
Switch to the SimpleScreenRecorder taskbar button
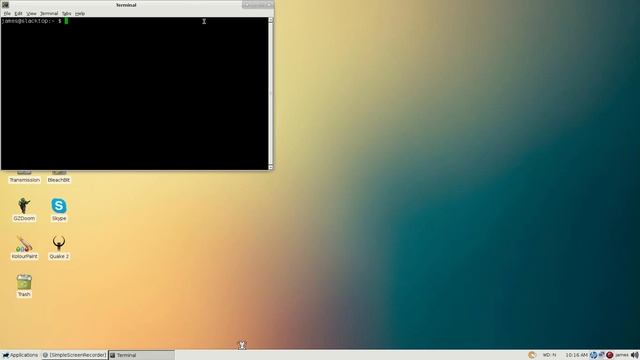[74, 355]
